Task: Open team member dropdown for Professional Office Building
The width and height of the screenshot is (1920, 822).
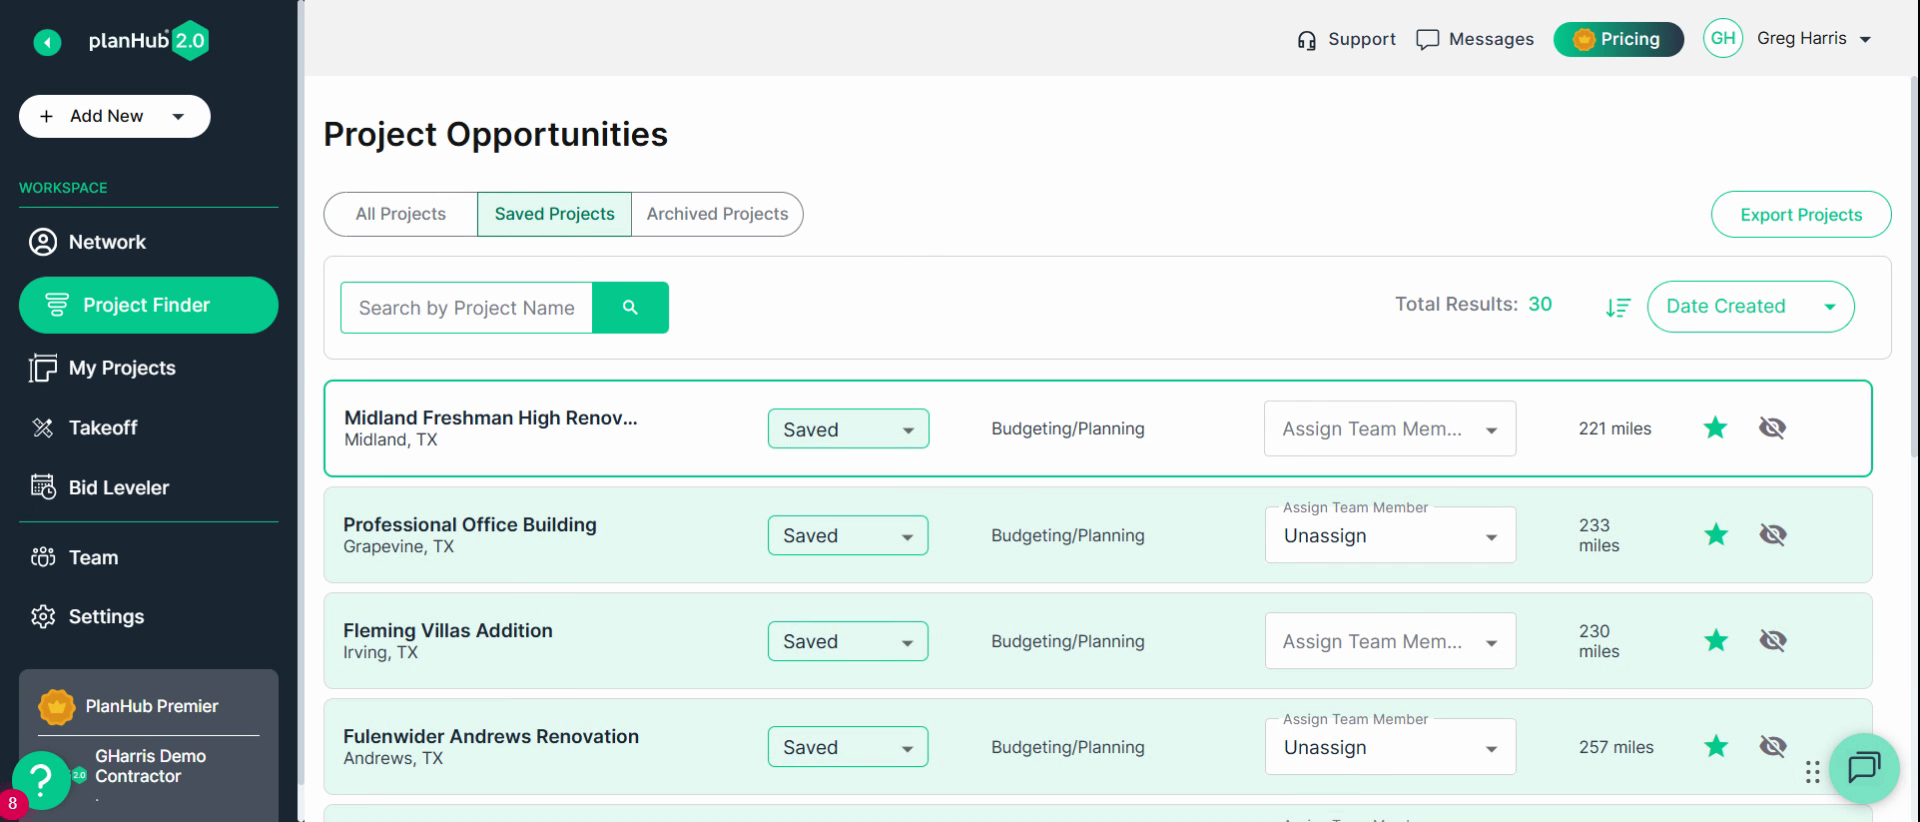Action: (x=1390, y=535)
